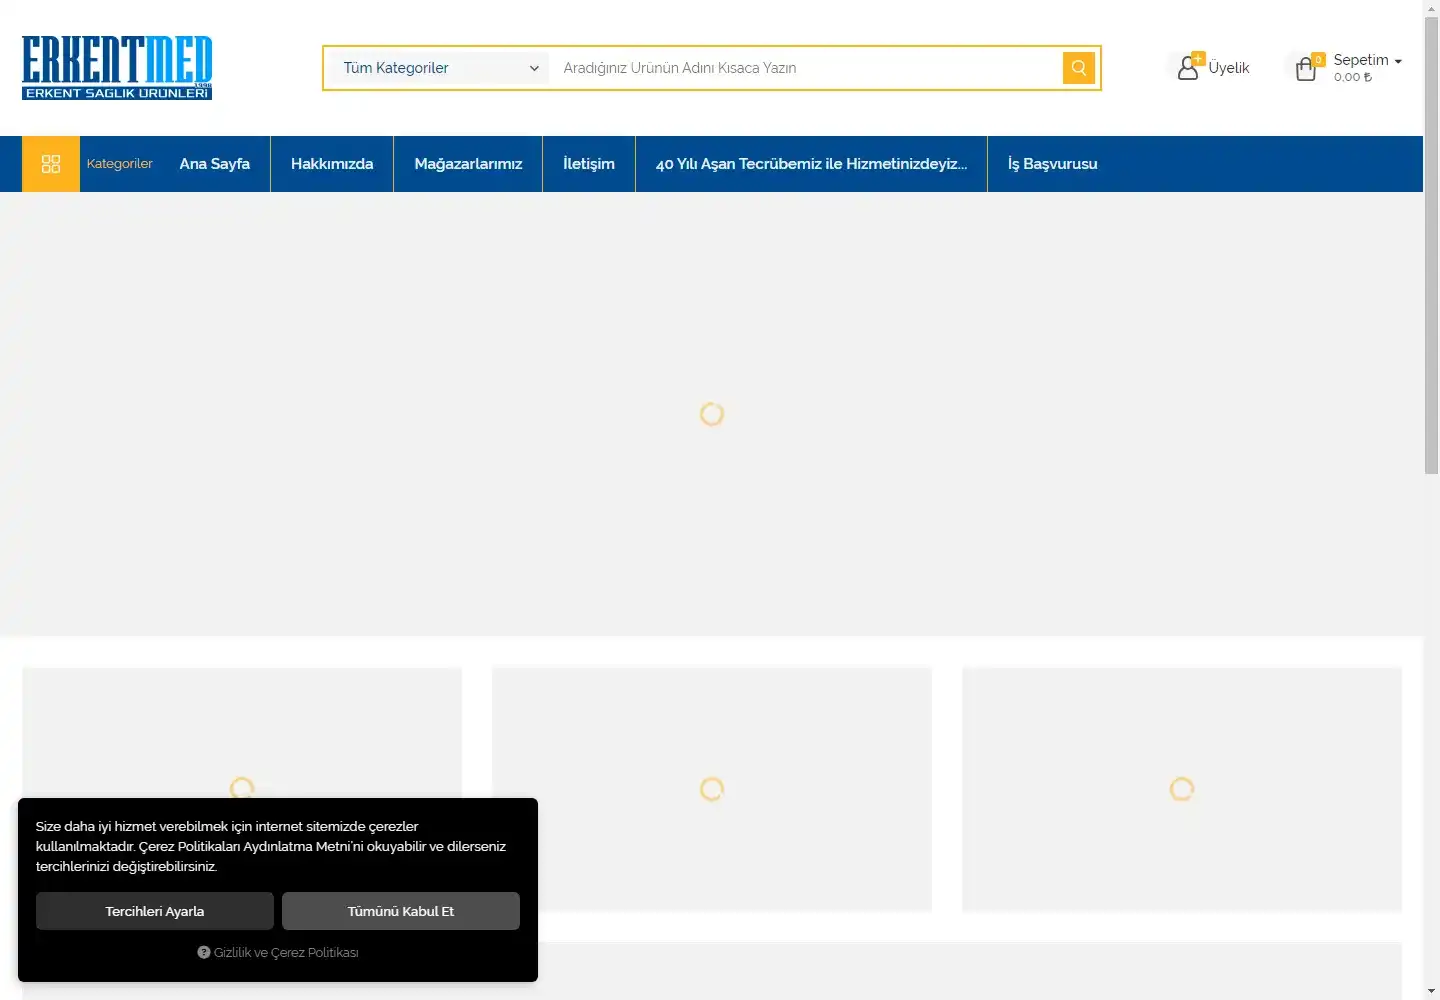Click the scrollbar down arrow
1440x1000 pixels.
[1431, 991]
